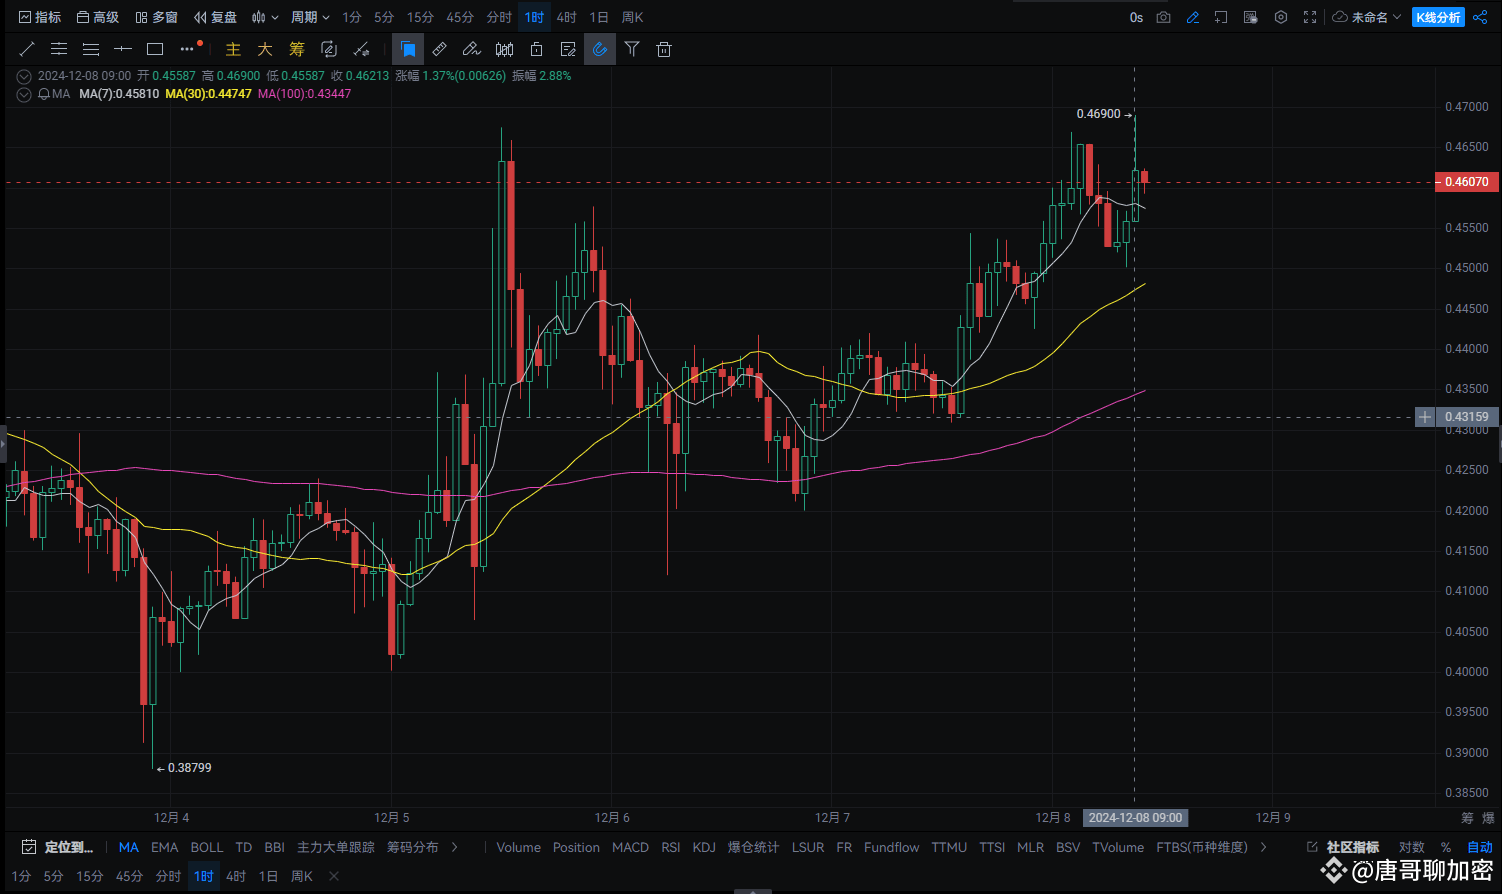This screenshot has width=1502, height=894.
Task: Take a chart screenshot with camera icon
Action: (x=1163, y=17)
